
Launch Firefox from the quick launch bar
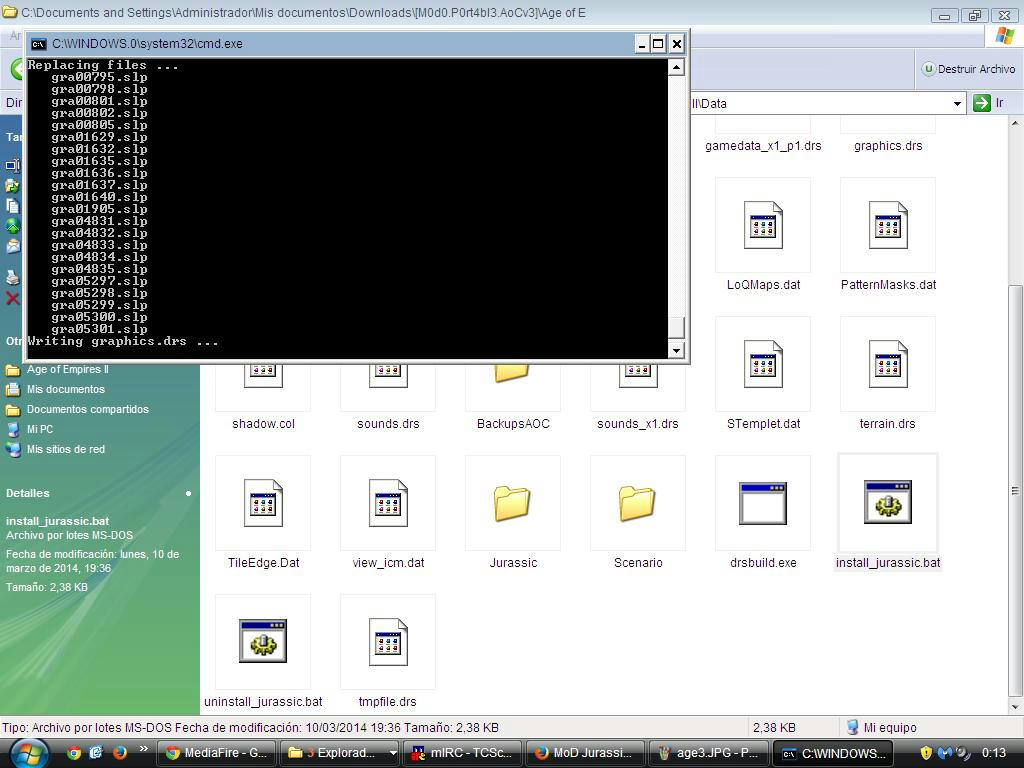pyautogui.click(x=120, y=753)
